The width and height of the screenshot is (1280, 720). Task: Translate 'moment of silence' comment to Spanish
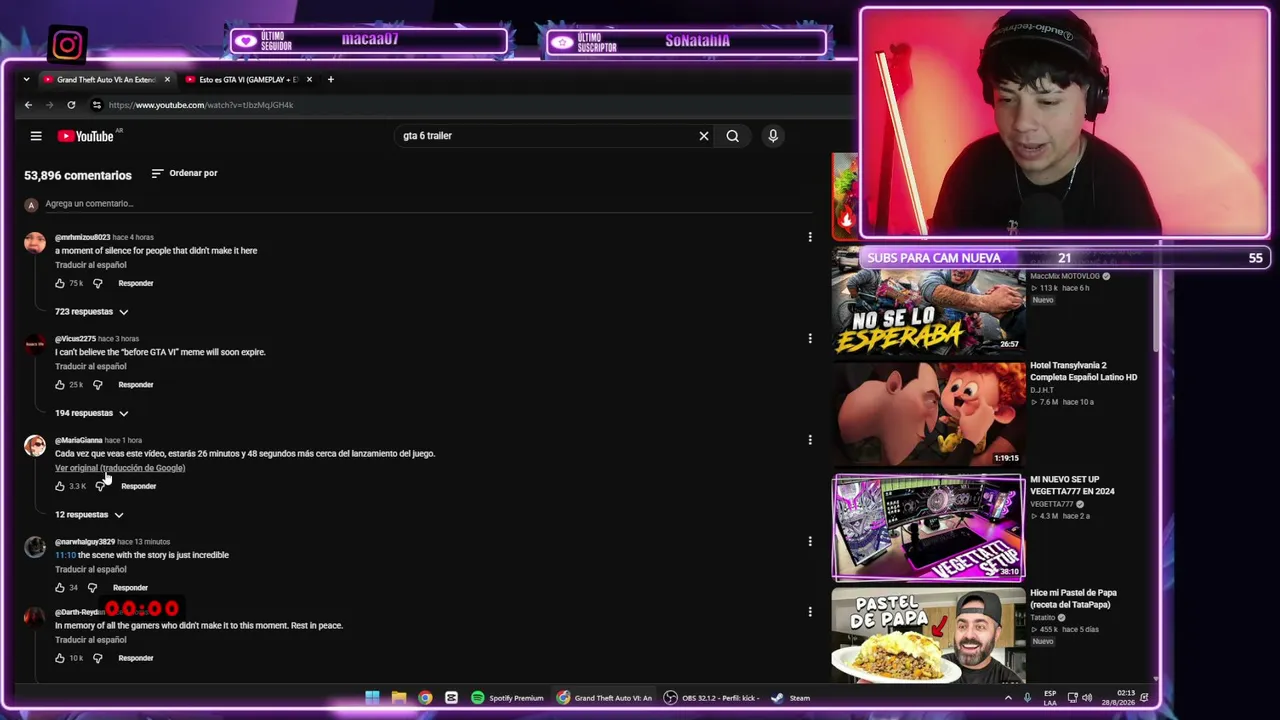[x=91, y=265]
